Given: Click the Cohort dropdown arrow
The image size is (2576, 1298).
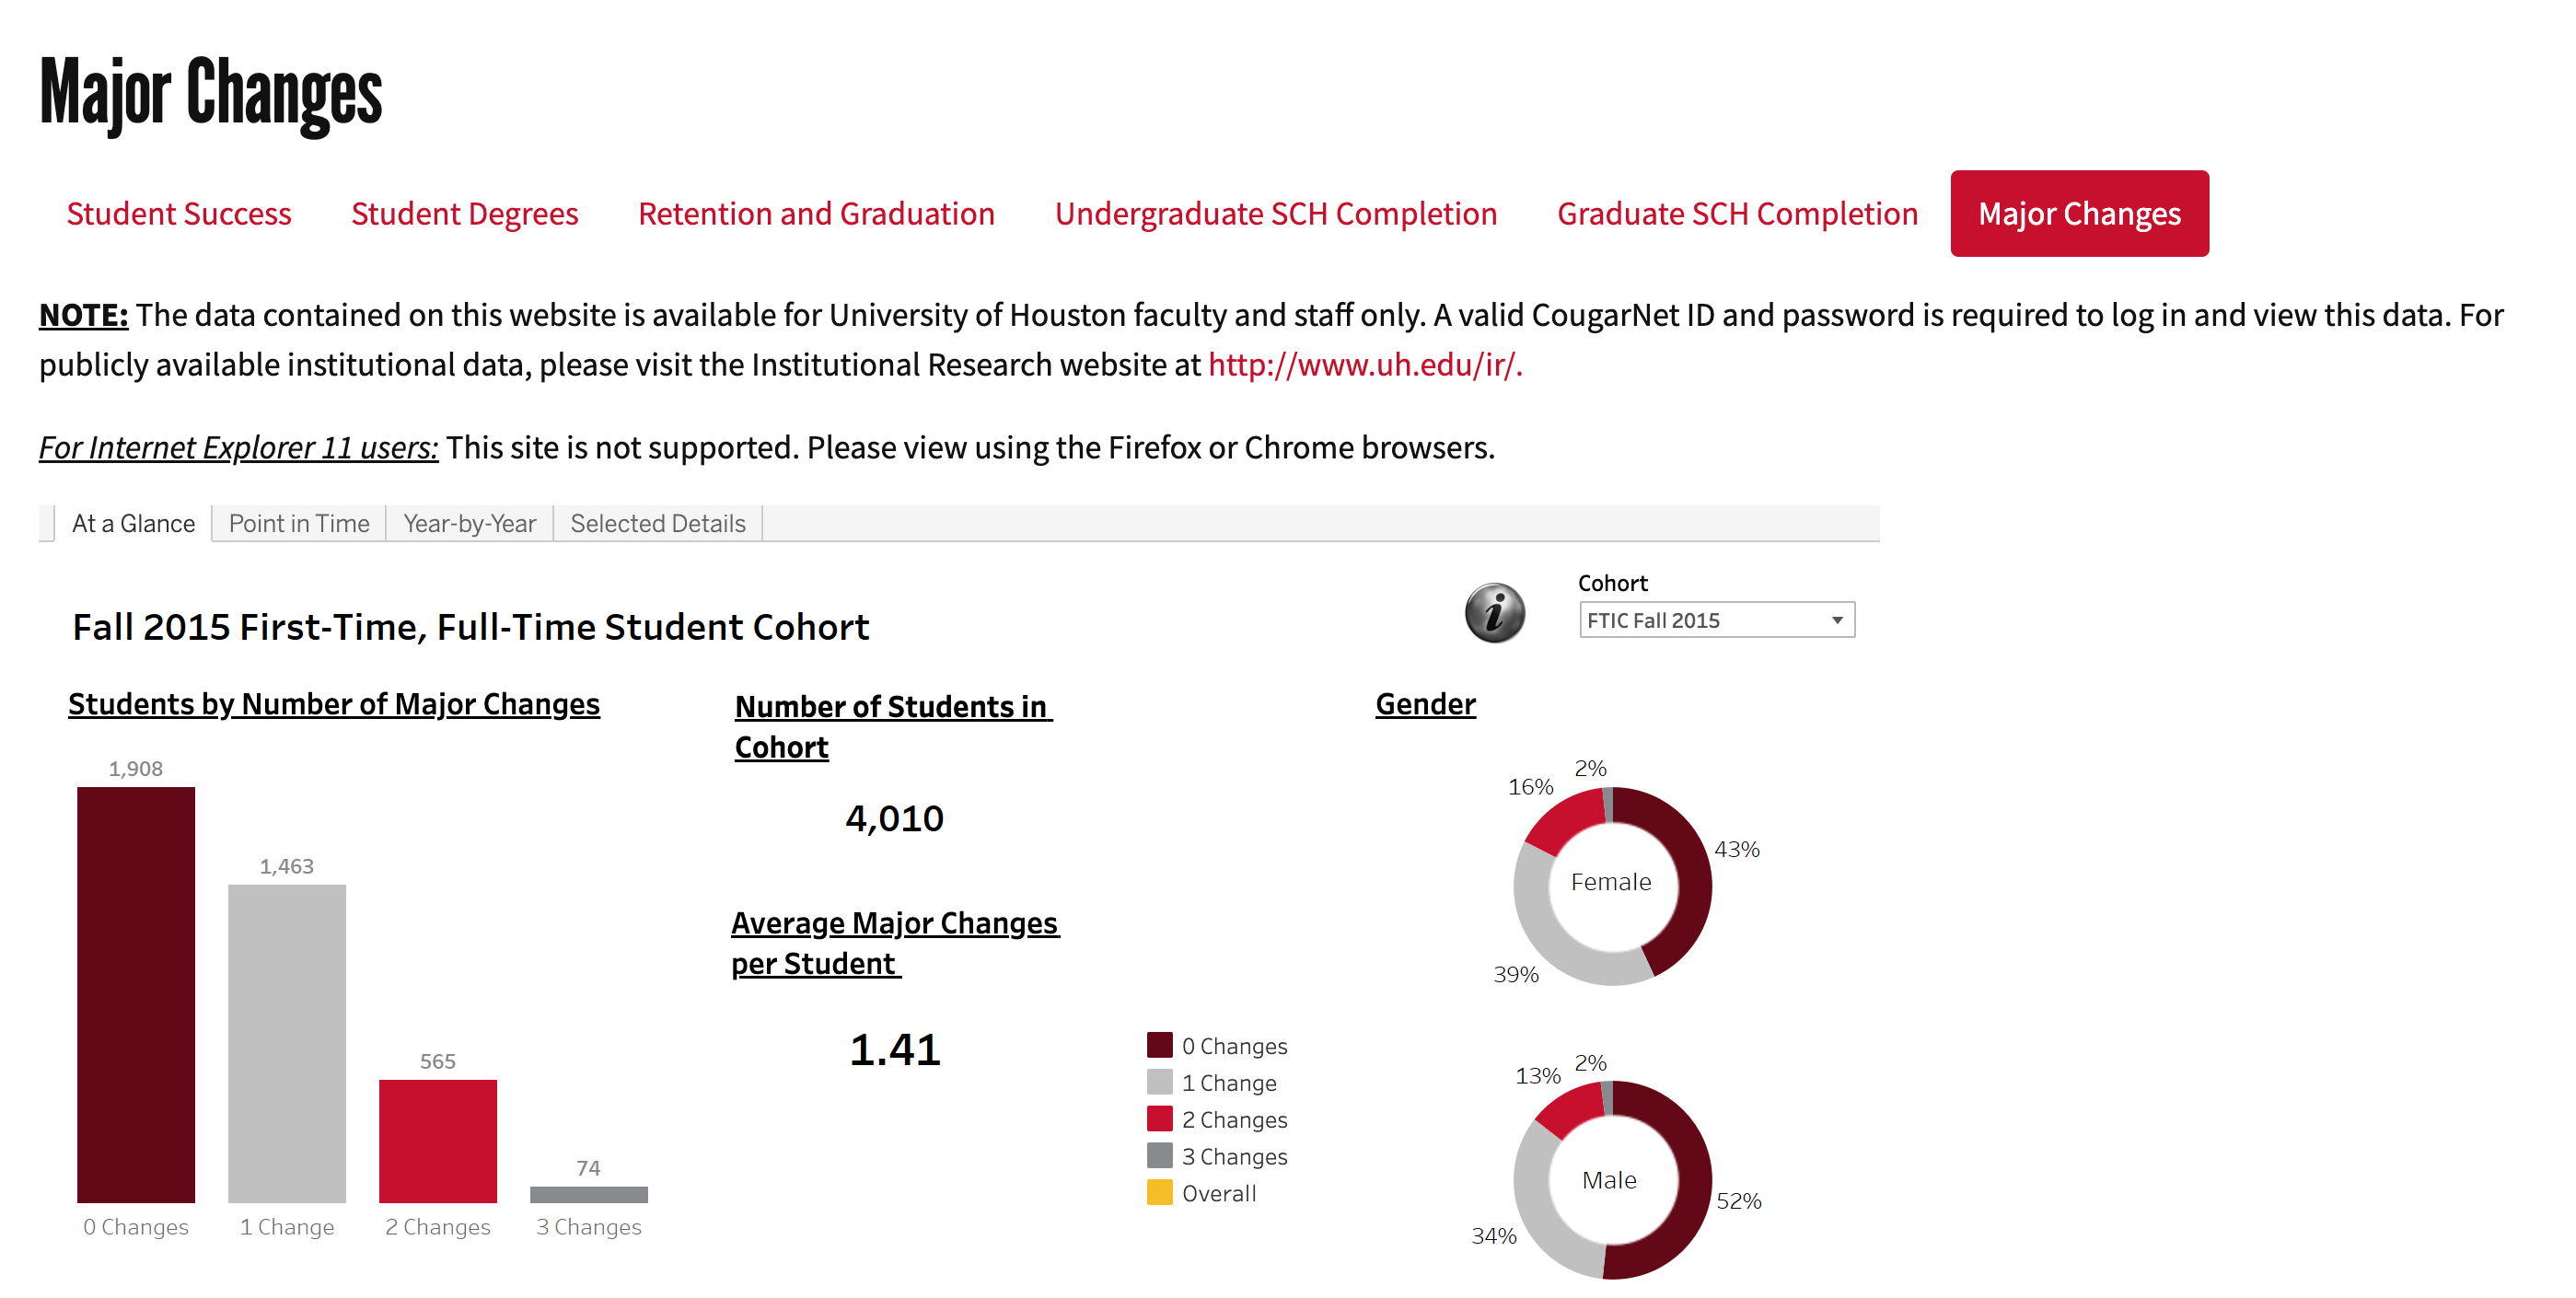Looking at the screenshot, I should pos(1836,620).
